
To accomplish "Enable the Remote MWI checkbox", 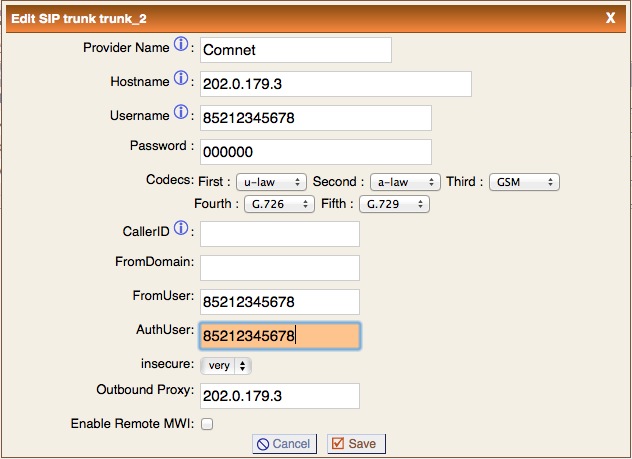I will point(207,424).
